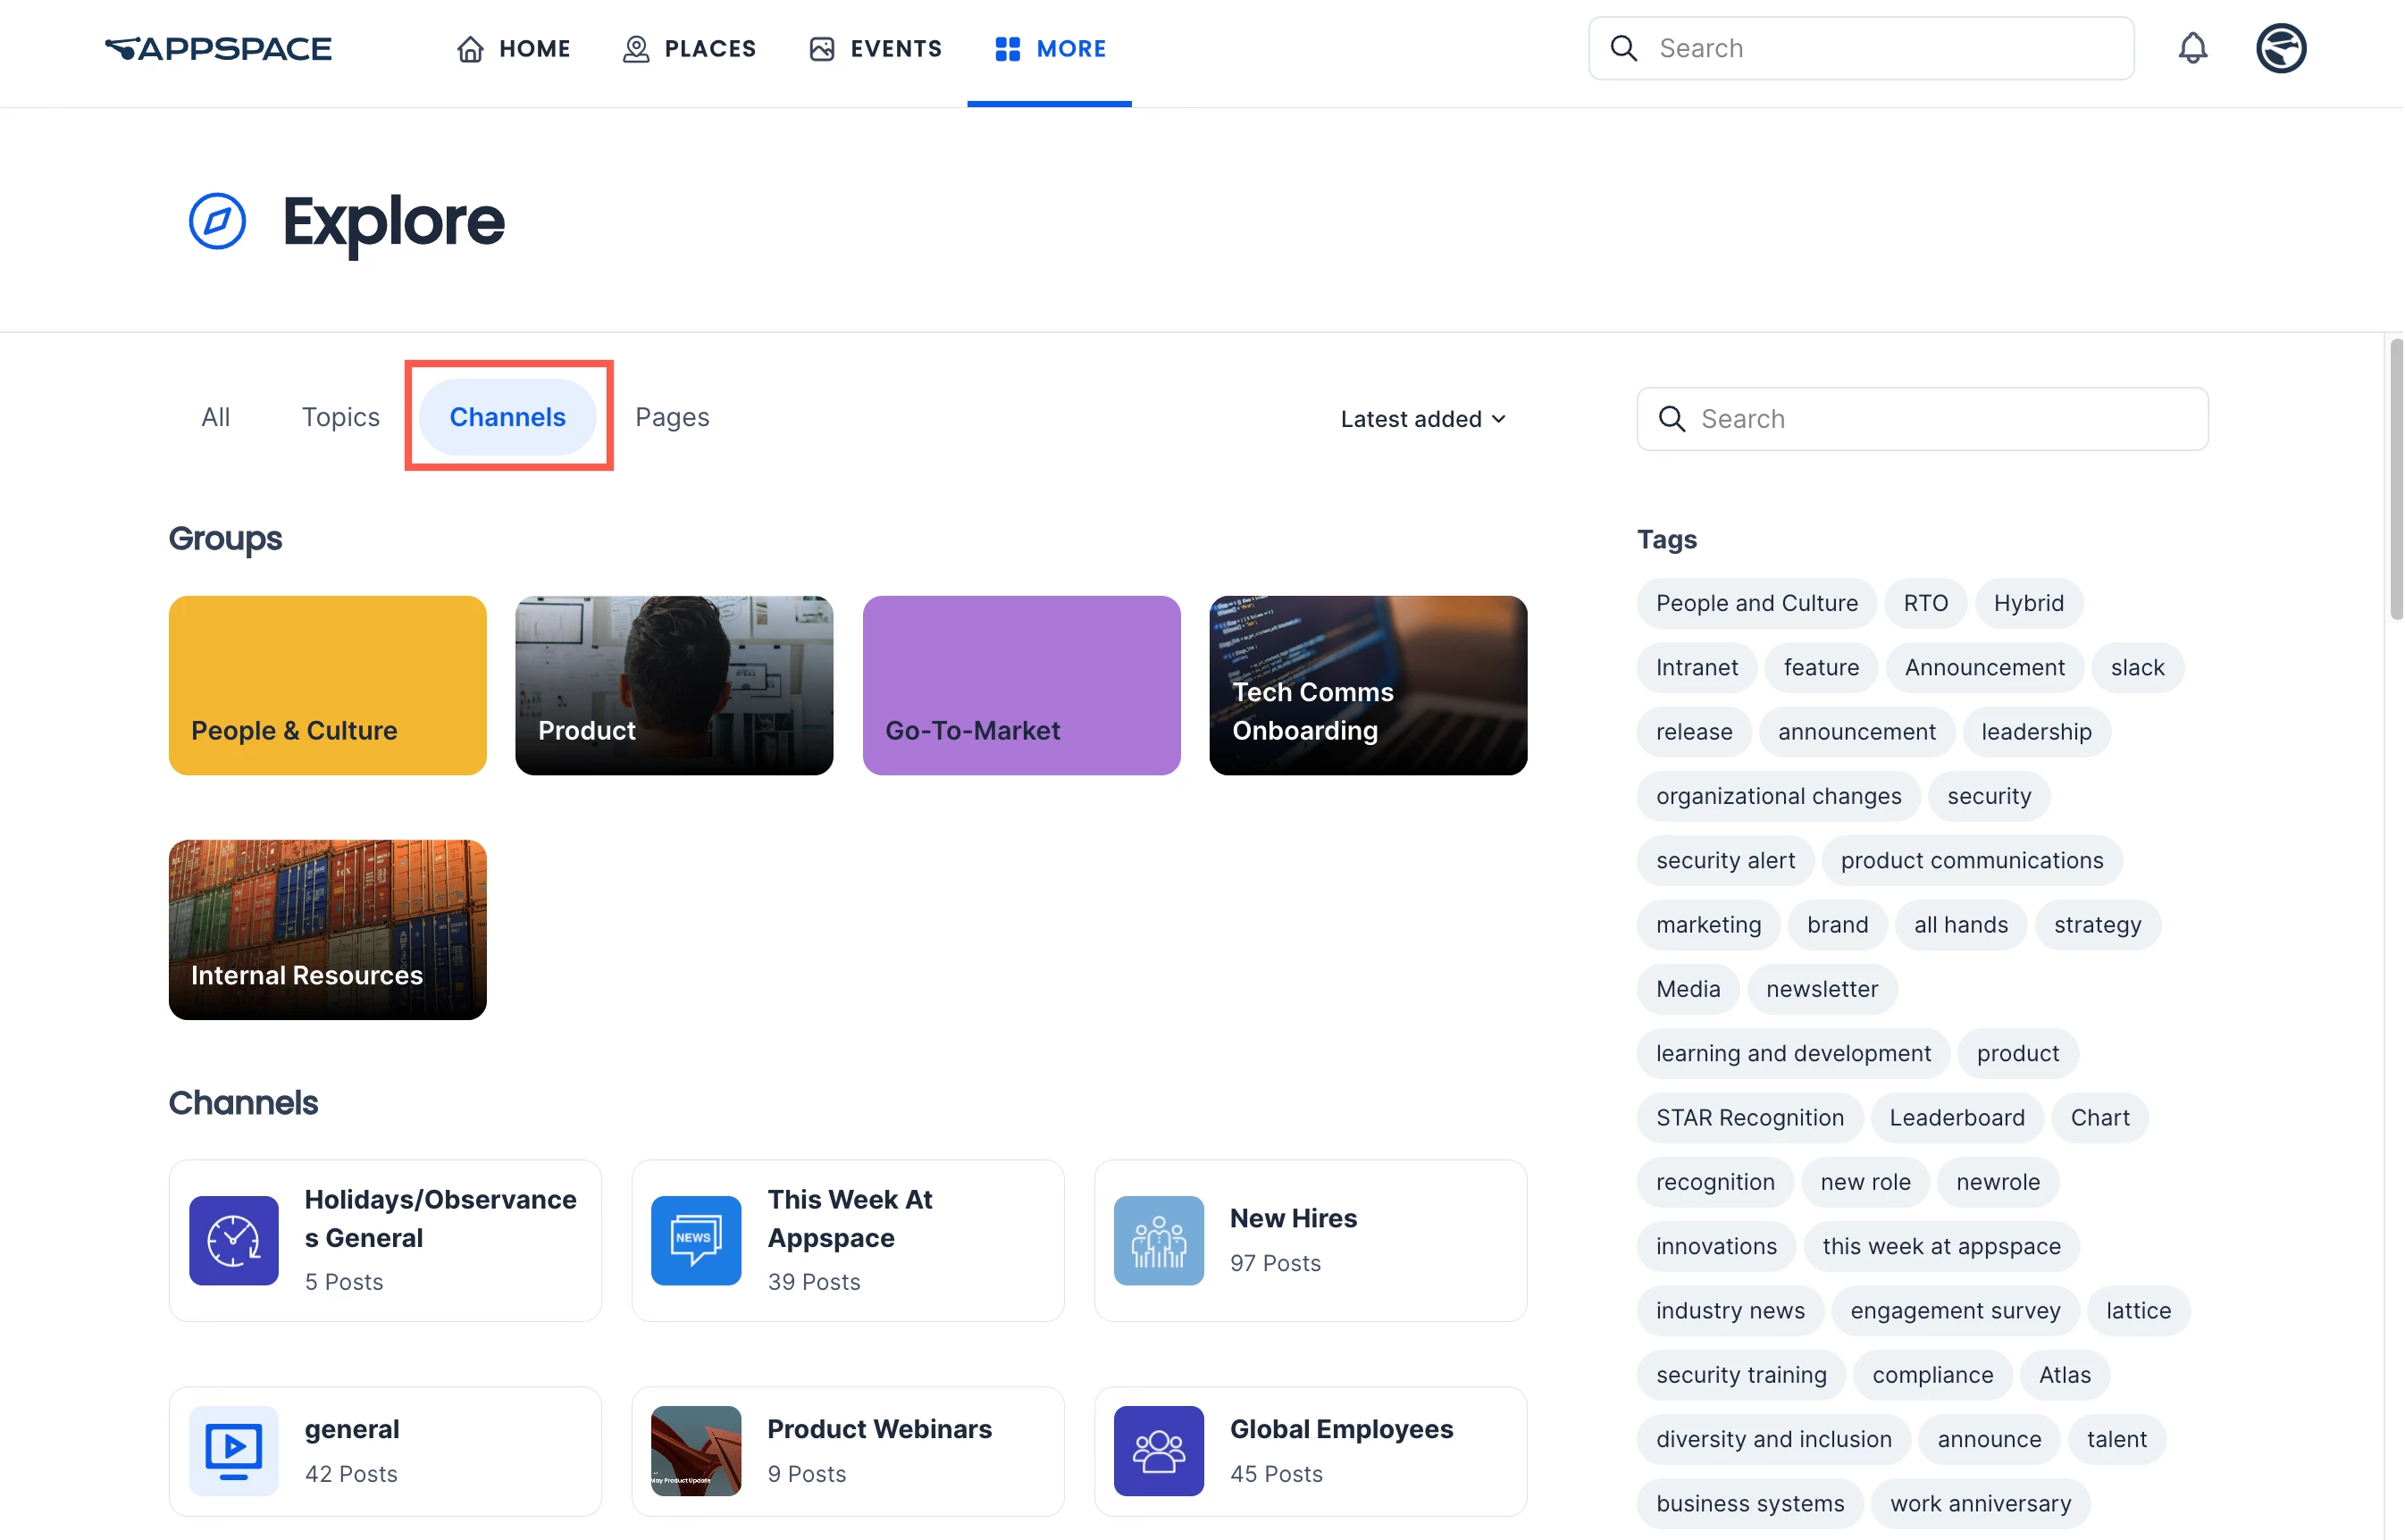The width and height of the screenshot is (2405, 1540).
Task: Switch to the Pages tab
Action: click(672, 417)
